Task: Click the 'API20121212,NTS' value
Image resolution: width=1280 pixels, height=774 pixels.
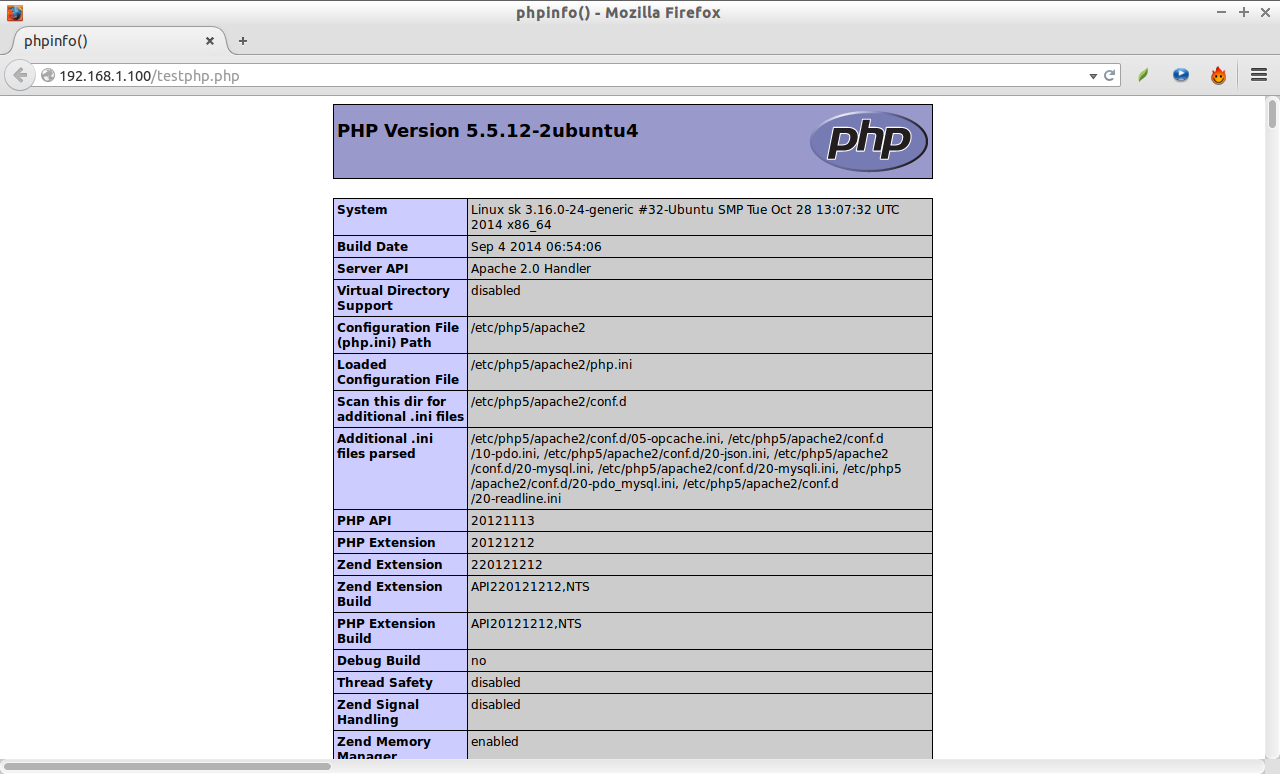Action: coord(526,624)
